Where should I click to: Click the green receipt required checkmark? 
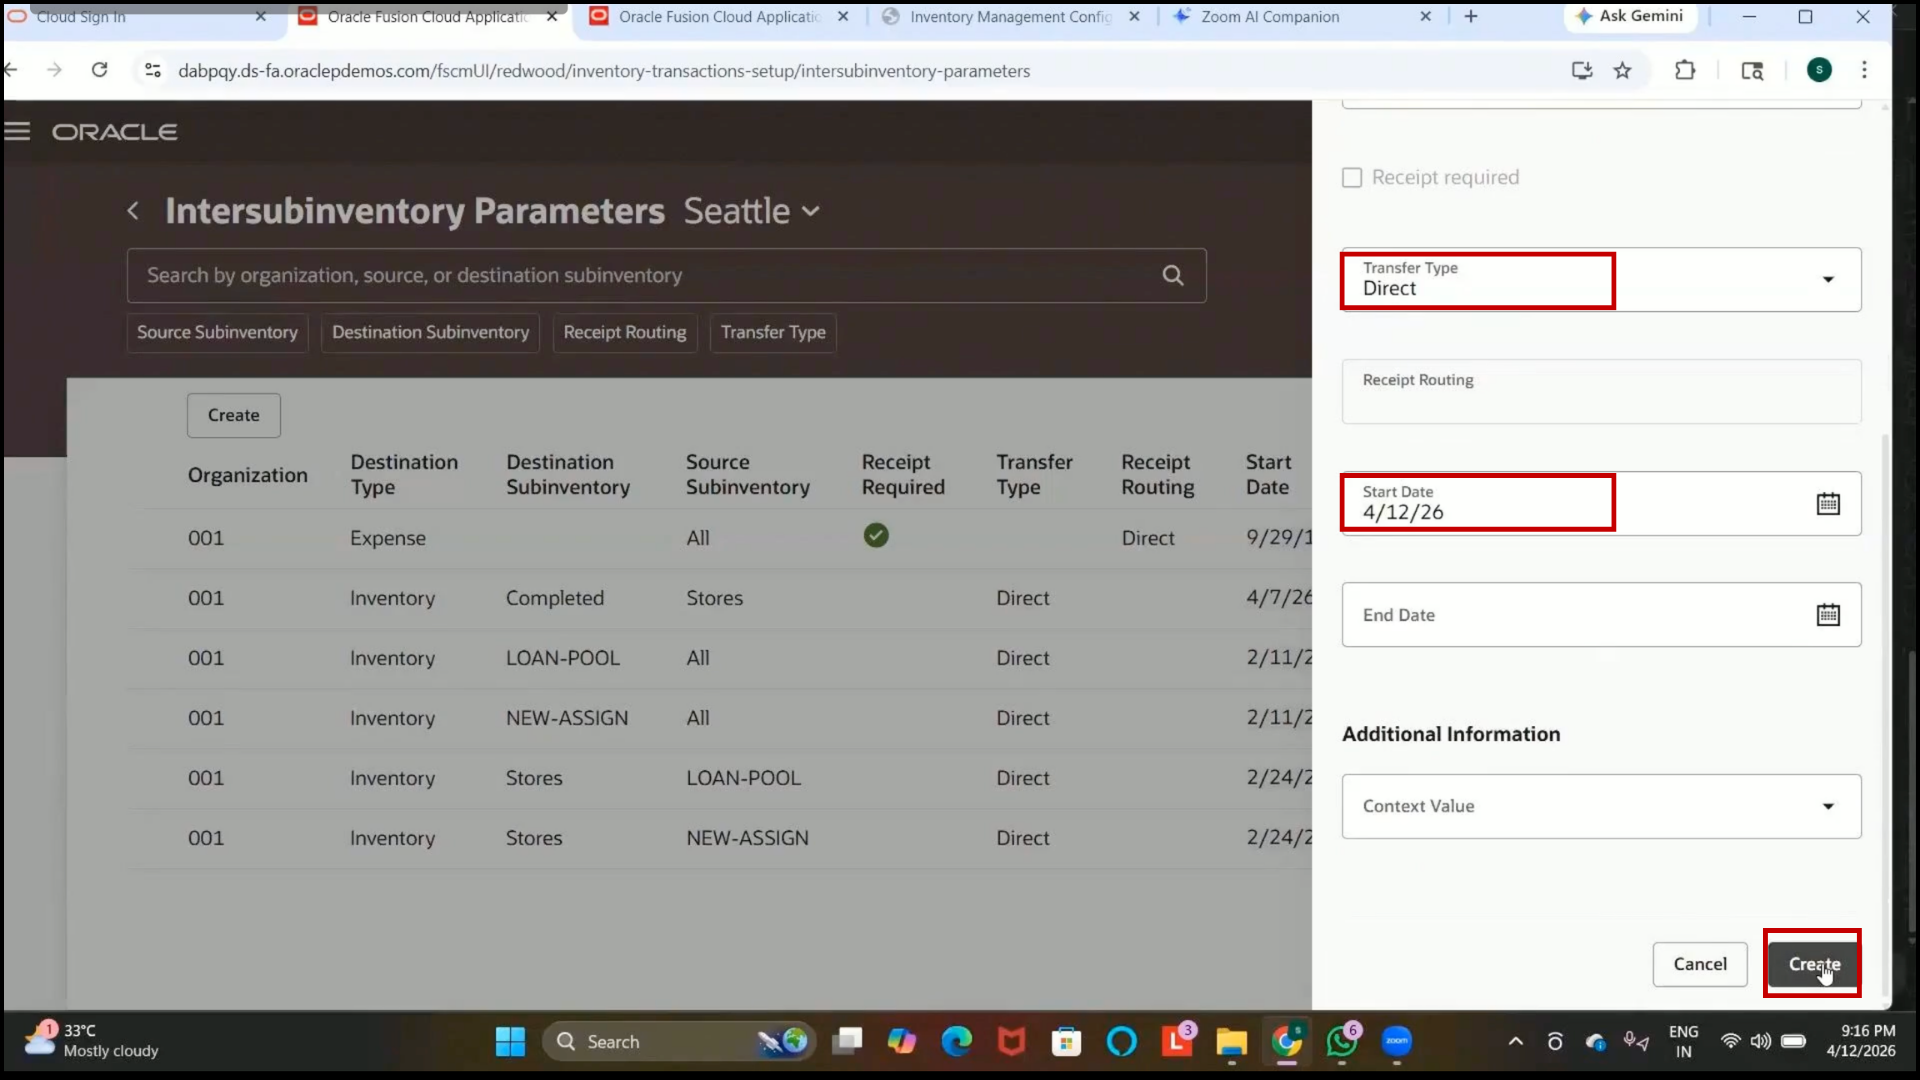(876, 536)
